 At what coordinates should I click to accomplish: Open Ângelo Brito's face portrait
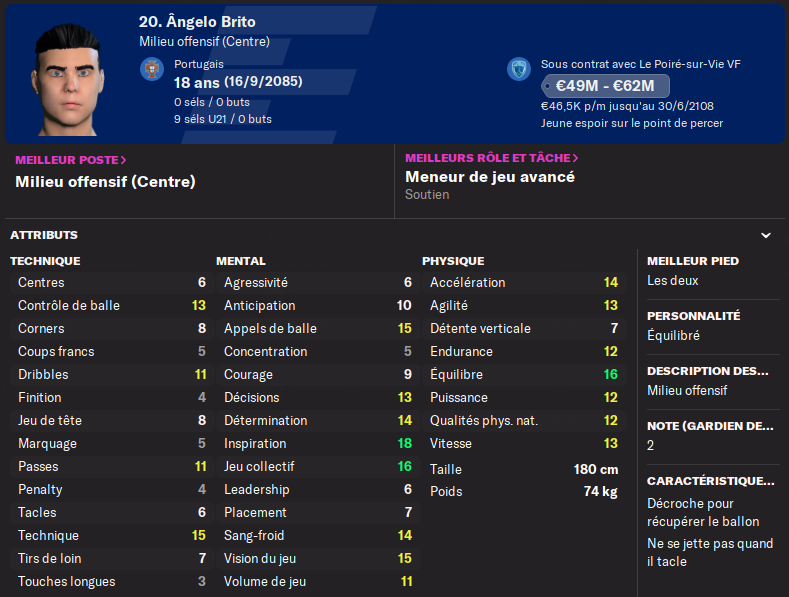pos(68,80)
